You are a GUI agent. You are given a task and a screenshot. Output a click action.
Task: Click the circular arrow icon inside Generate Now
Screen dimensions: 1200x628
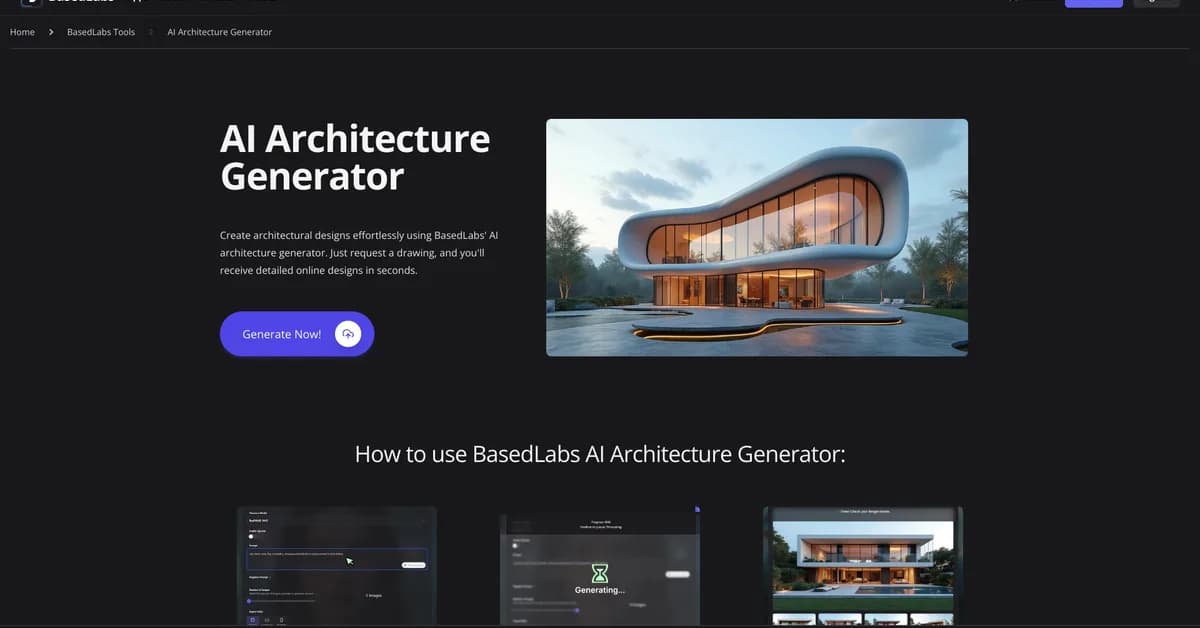pyautogui.click(x=347, y=333)
